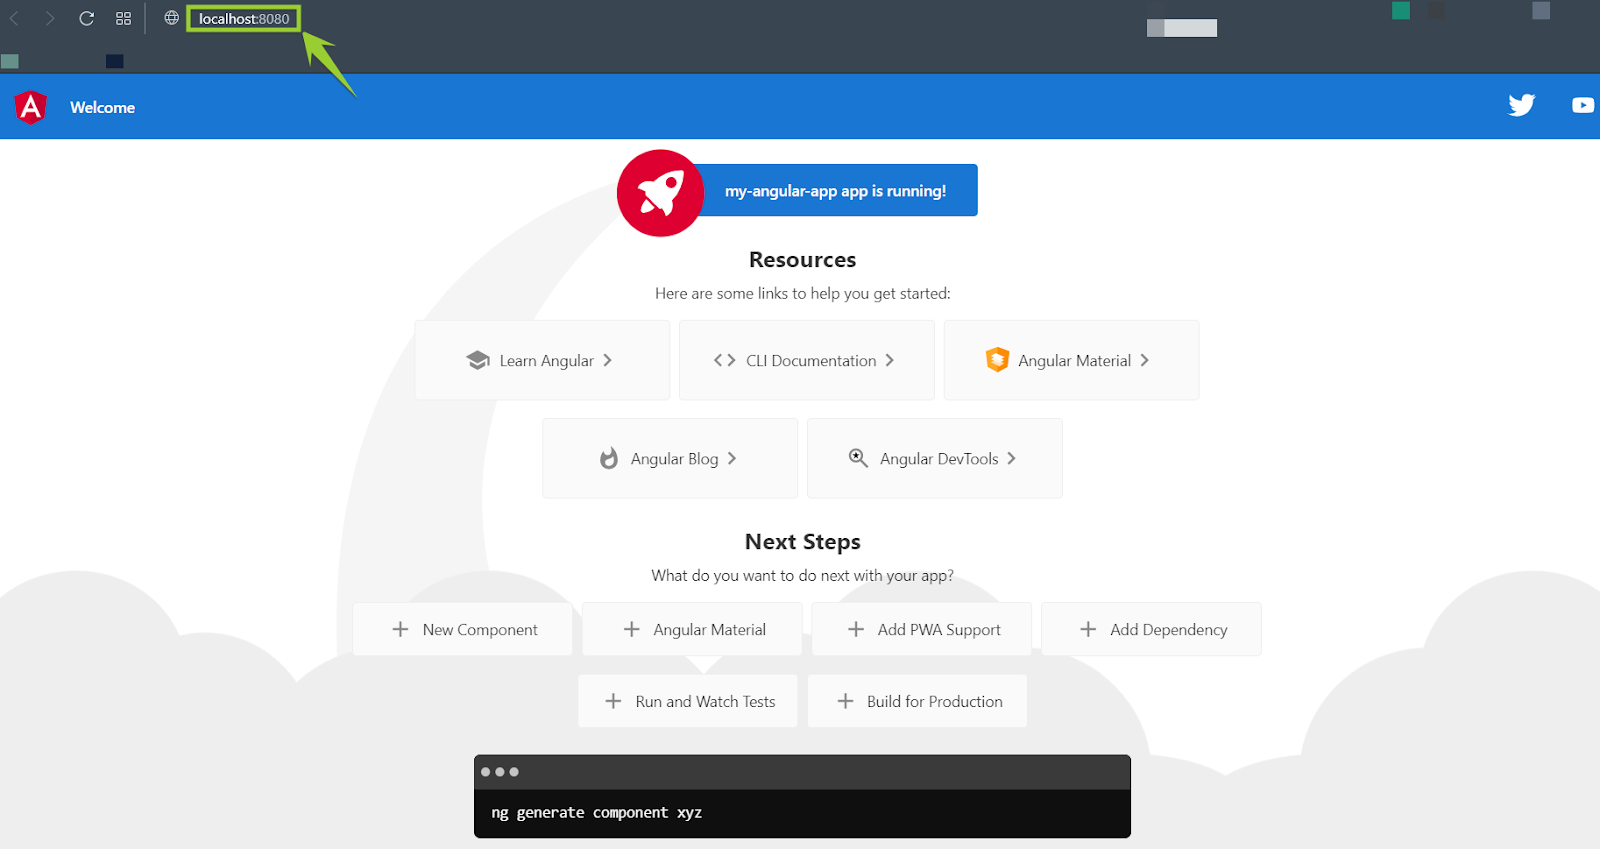Click the graduation cap Learn Angular icon

point(477,360)
